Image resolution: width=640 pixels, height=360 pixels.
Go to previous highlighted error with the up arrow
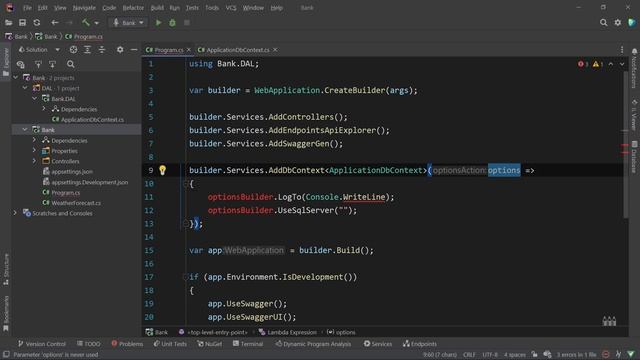611,64
